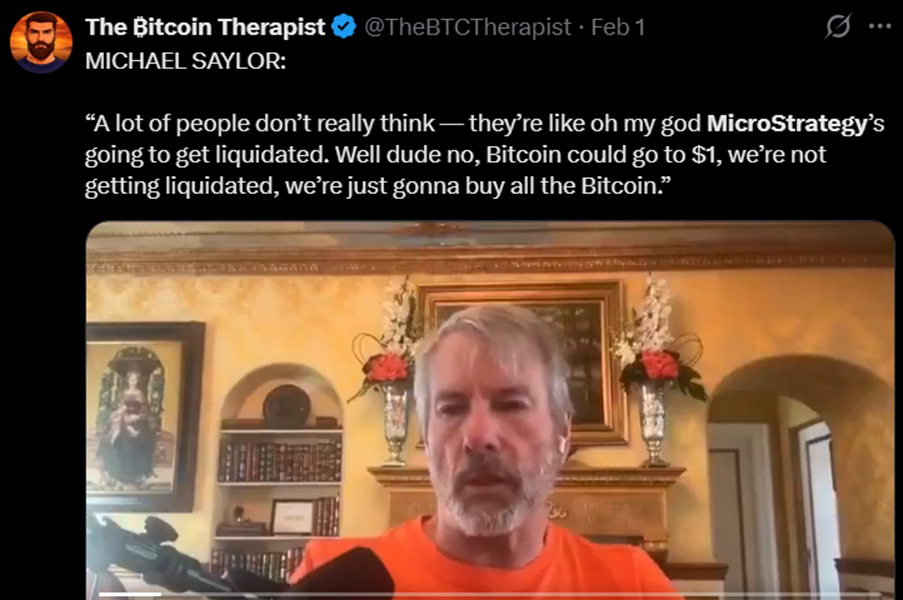Screen dimensions: 903x600
Task: Click the last line ending 'all the Bitcoin.'
Action: (378, 186)
